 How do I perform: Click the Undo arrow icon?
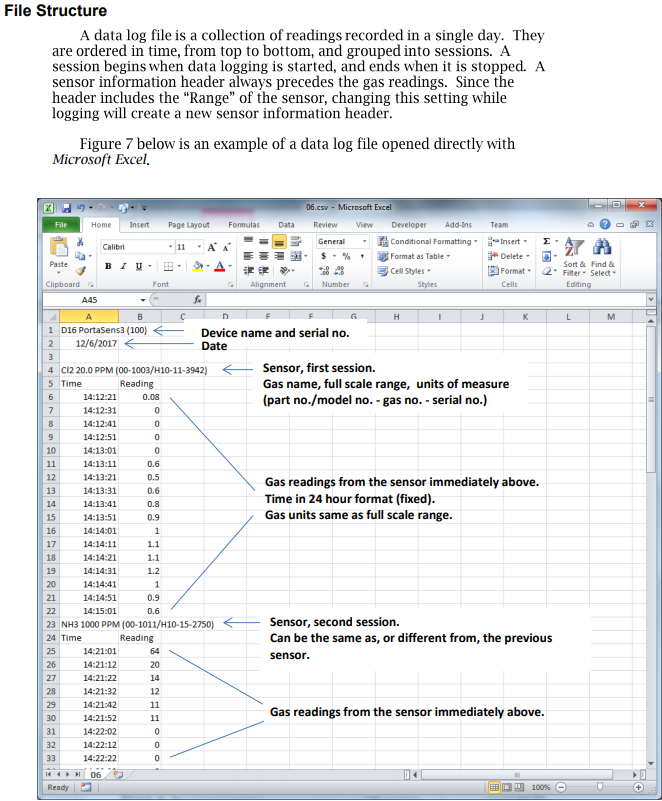[81, 207]
